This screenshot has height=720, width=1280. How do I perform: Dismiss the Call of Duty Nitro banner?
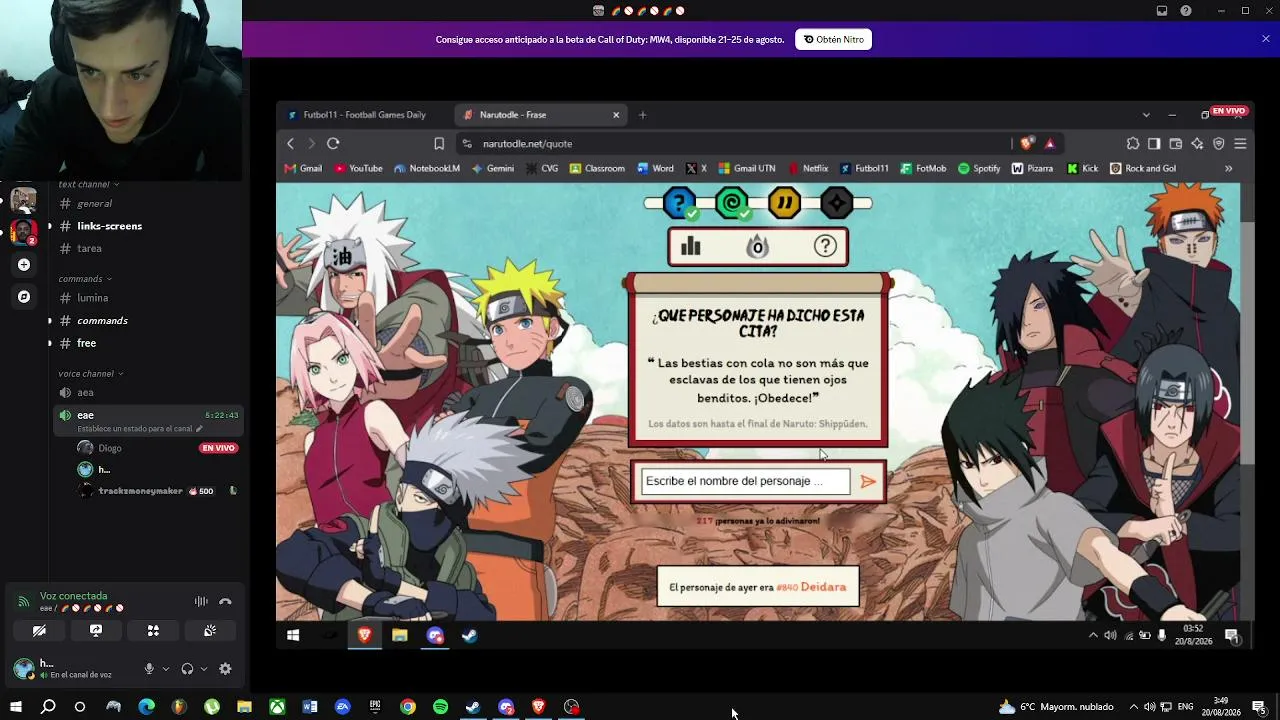[x=1265, y=39]
